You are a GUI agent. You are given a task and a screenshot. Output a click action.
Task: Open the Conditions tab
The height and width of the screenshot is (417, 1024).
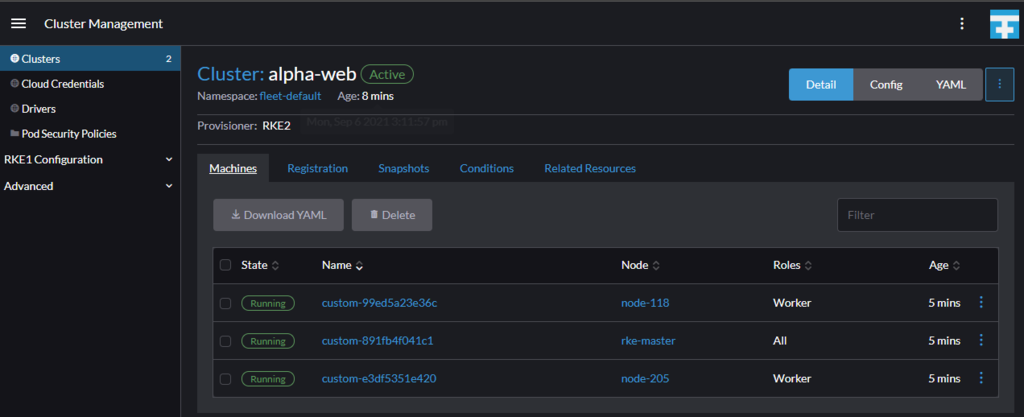[487, 168]
